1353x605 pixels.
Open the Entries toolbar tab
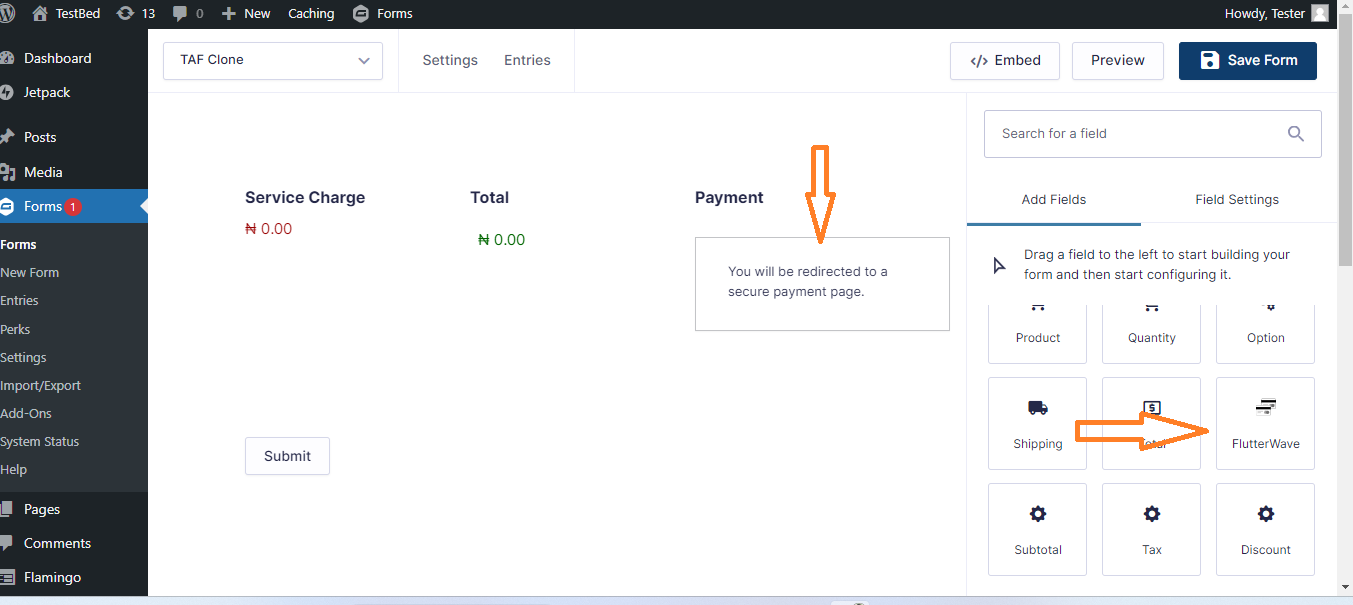tap(527, 60)
